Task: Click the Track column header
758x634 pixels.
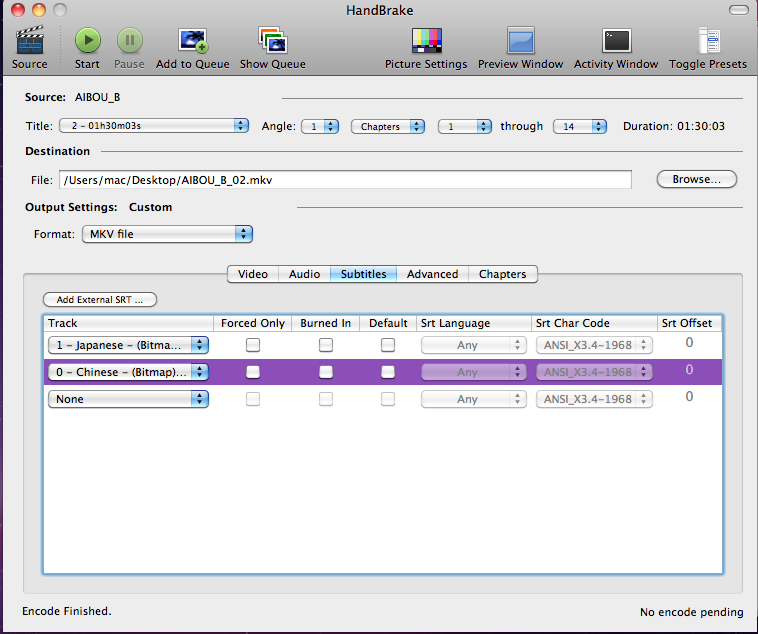Action: coord(129,323)
